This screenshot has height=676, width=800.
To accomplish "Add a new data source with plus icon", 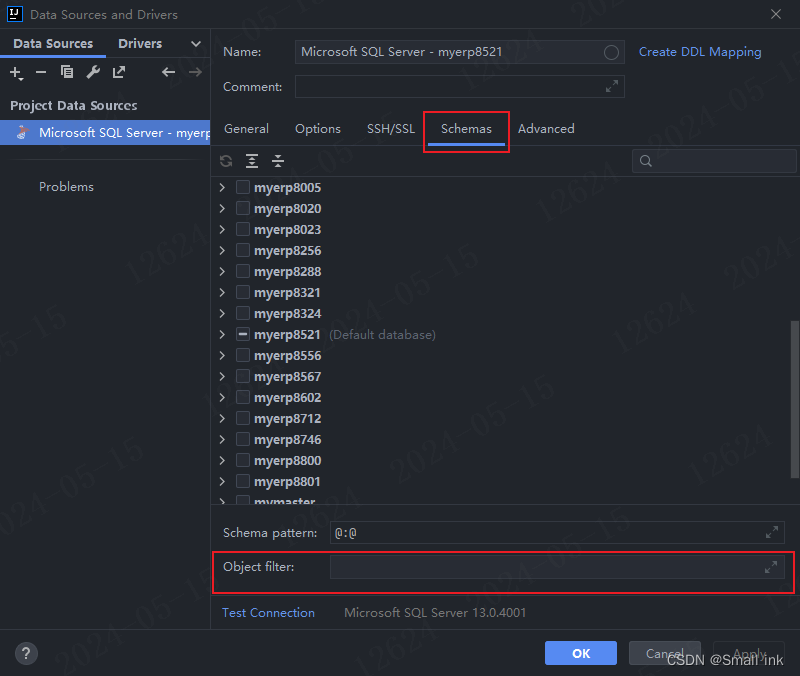I will point(16,72).
